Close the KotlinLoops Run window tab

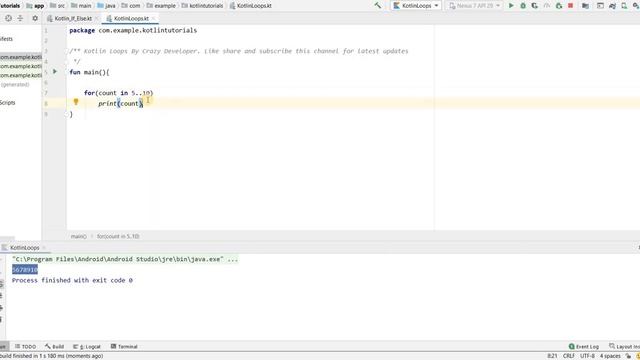[x=44, y=248]
